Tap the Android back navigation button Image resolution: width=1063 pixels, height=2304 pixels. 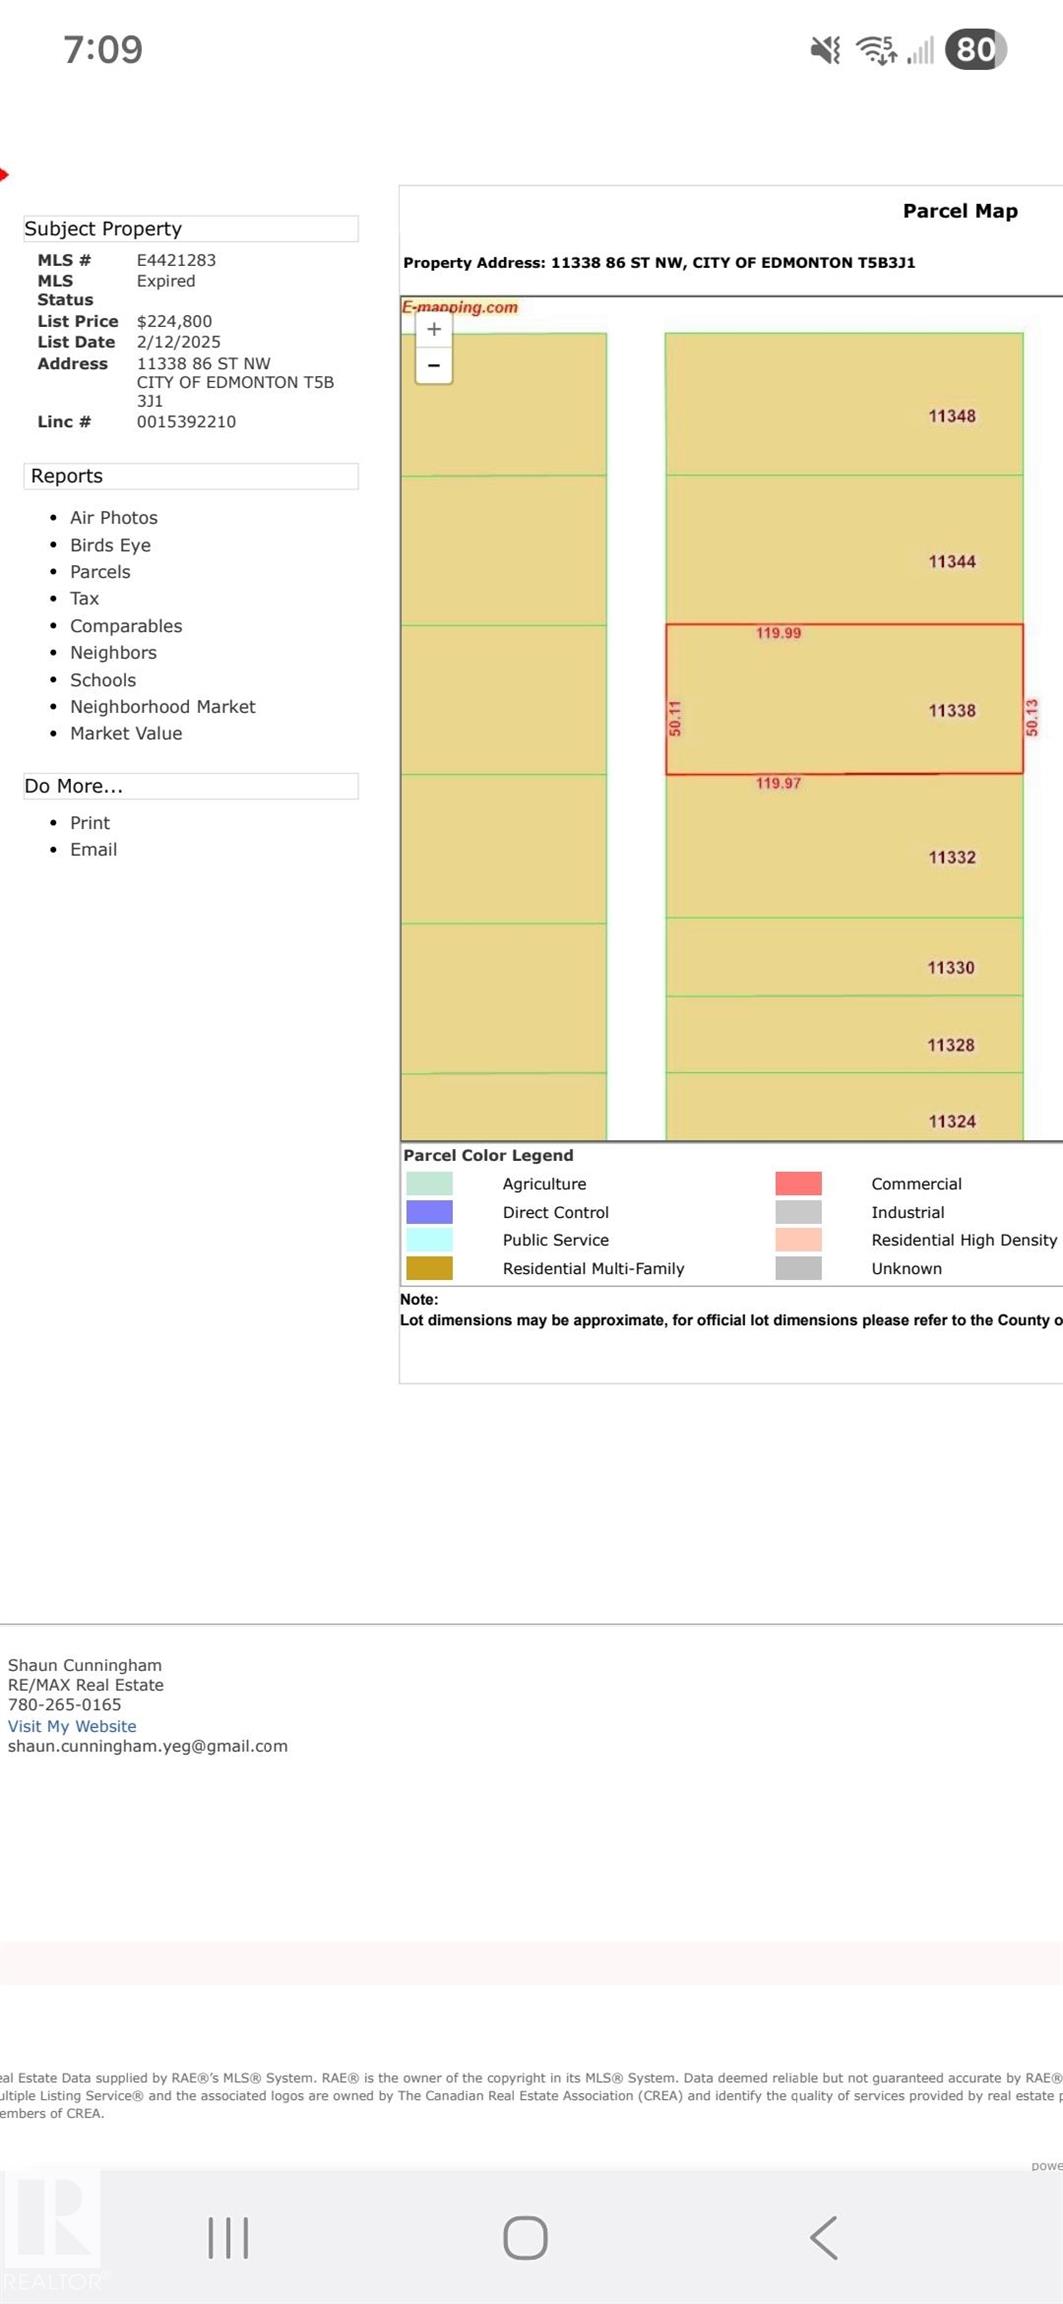[823, 2237]
